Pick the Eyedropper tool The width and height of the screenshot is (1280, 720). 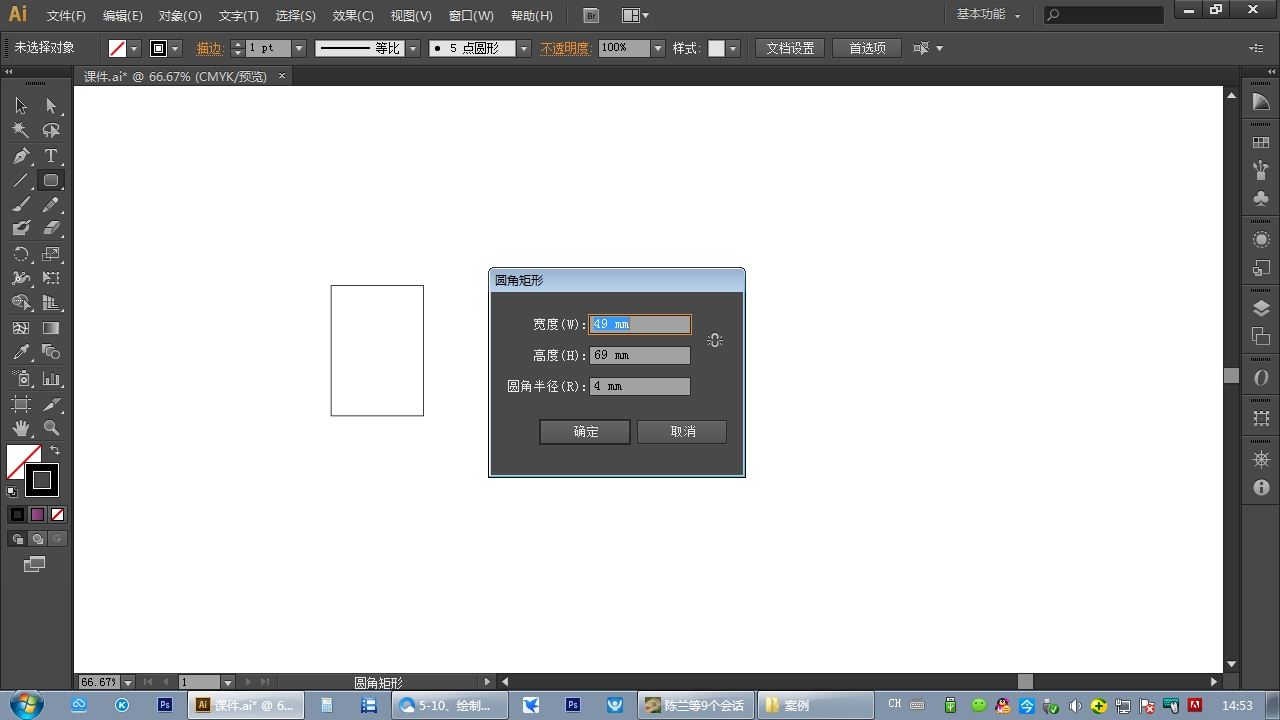[x=21, y=352]
